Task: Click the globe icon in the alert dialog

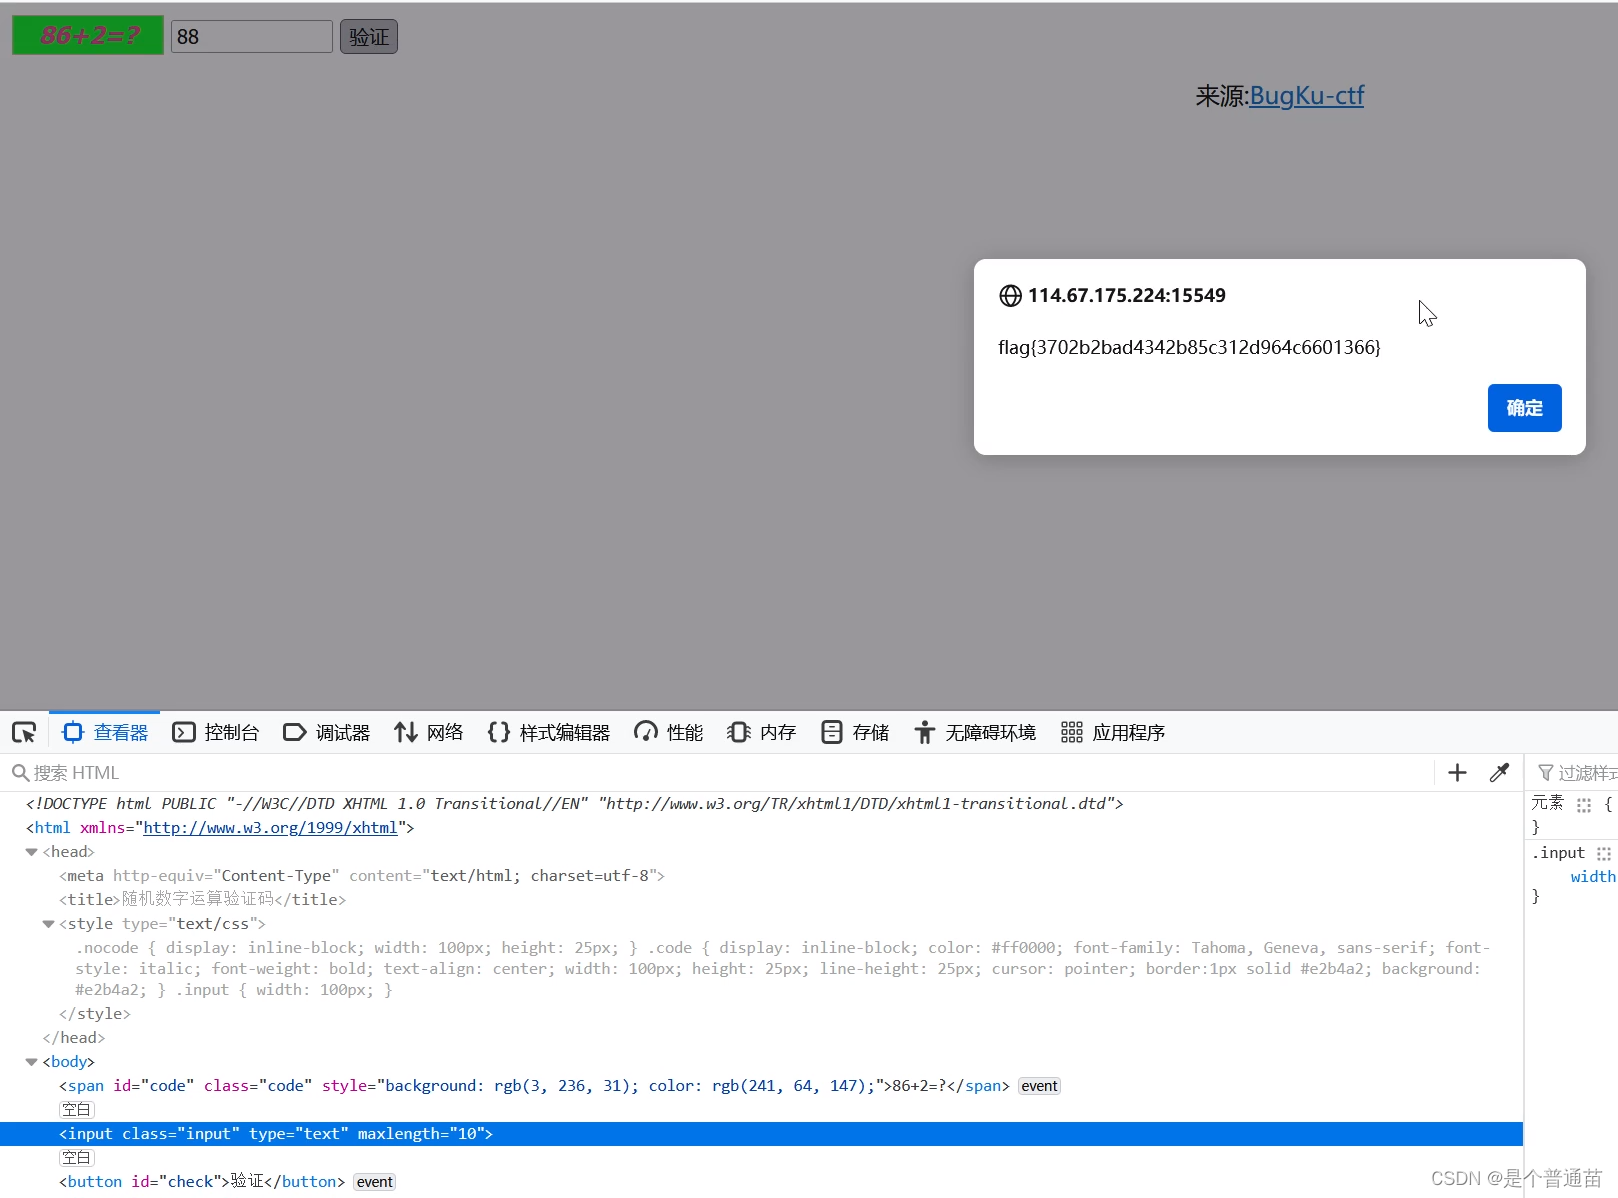Action: (x=1010, y=296)
